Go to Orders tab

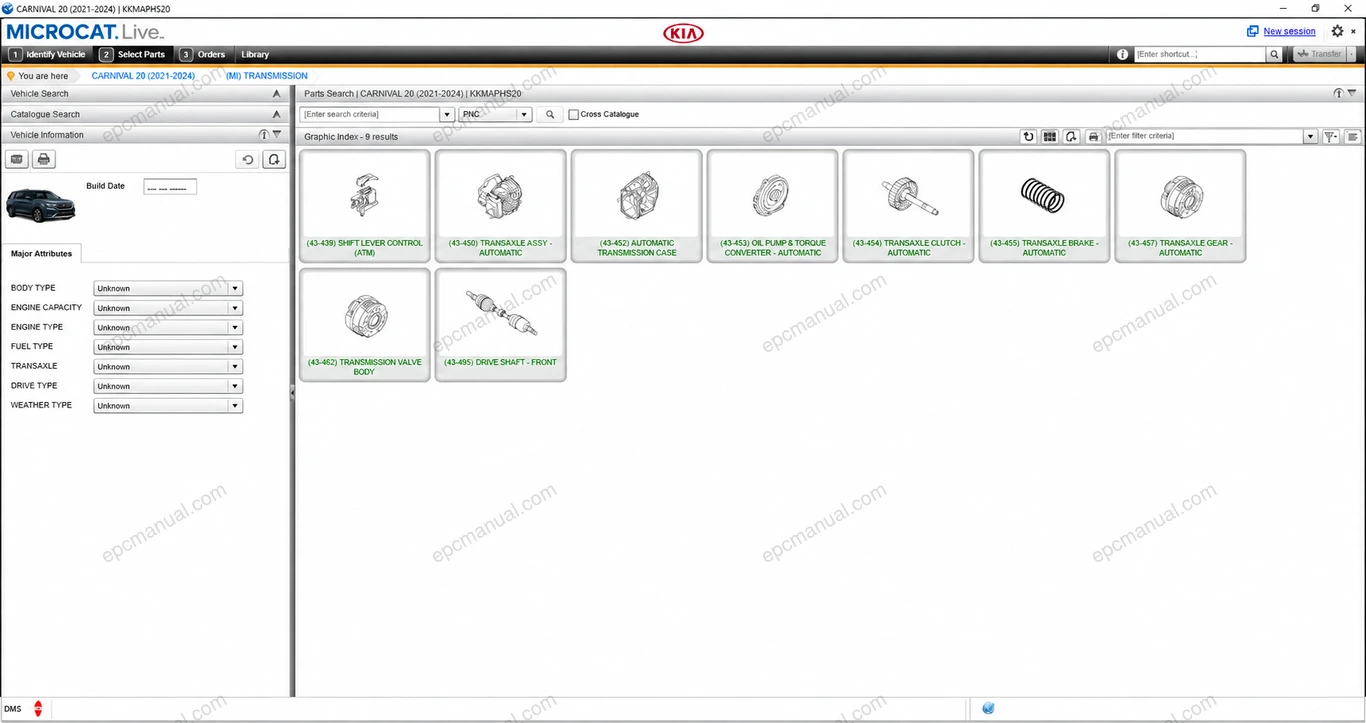203,55
